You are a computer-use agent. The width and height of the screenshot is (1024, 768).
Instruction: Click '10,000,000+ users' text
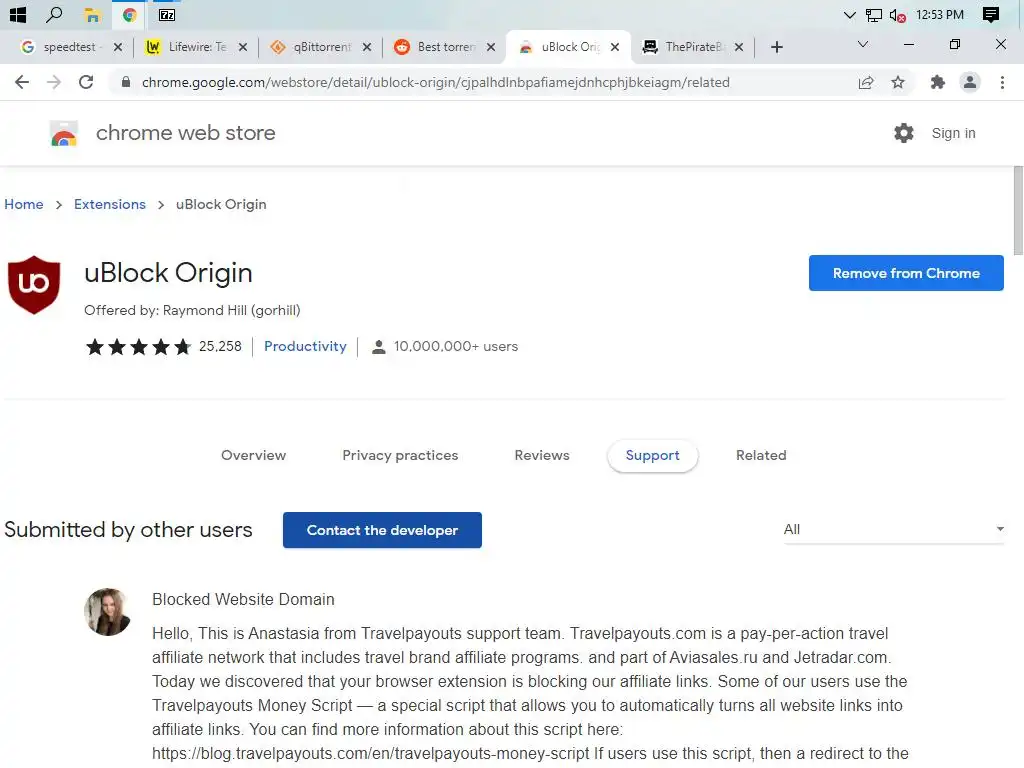coord(456,346)
